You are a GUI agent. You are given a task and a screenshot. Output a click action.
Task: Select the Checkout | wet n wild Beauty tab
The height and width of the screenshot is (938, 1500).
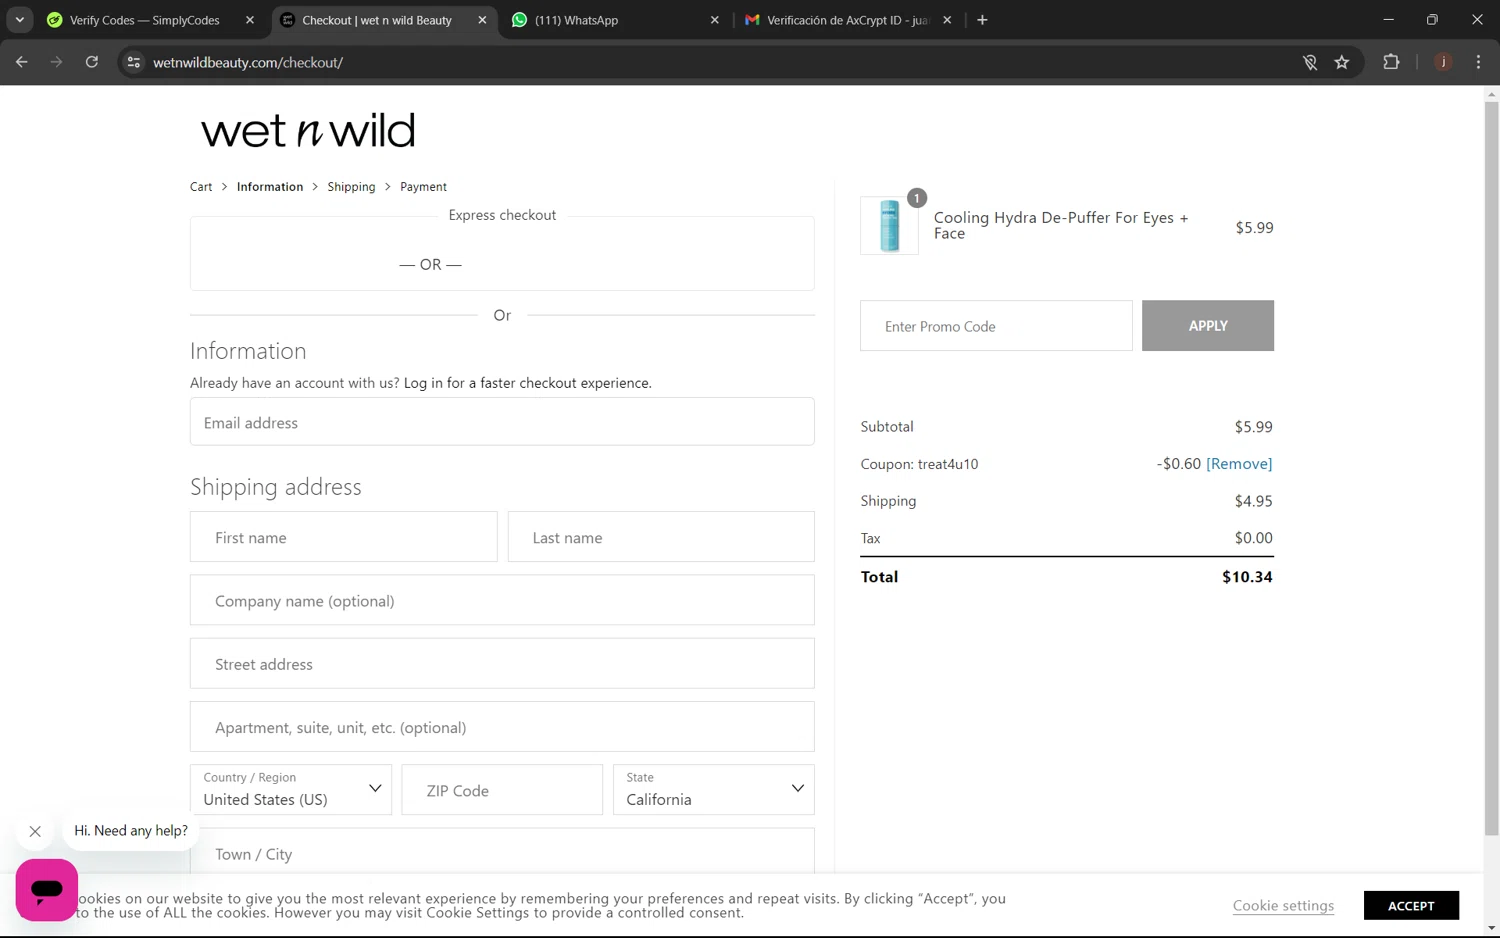[x=377, y=20]
